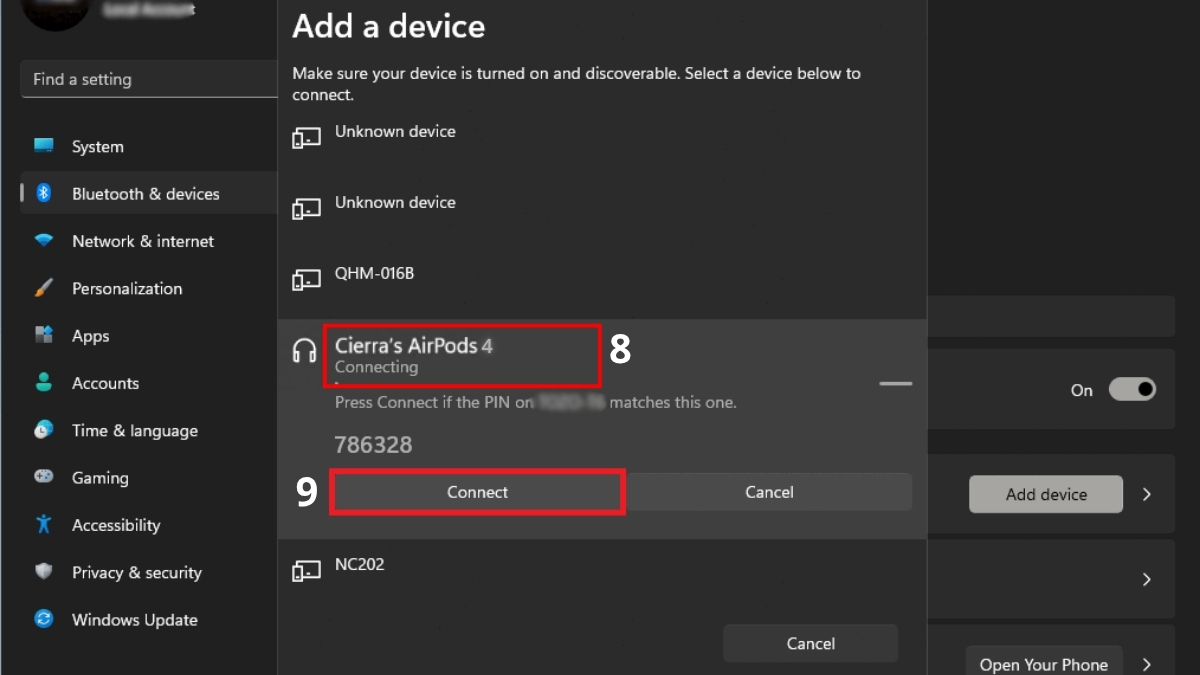Image resolution: width=1200 pixels, height=675 pixels.
Task: Open Time & language clock icon
Action: (x=44, y=430)
